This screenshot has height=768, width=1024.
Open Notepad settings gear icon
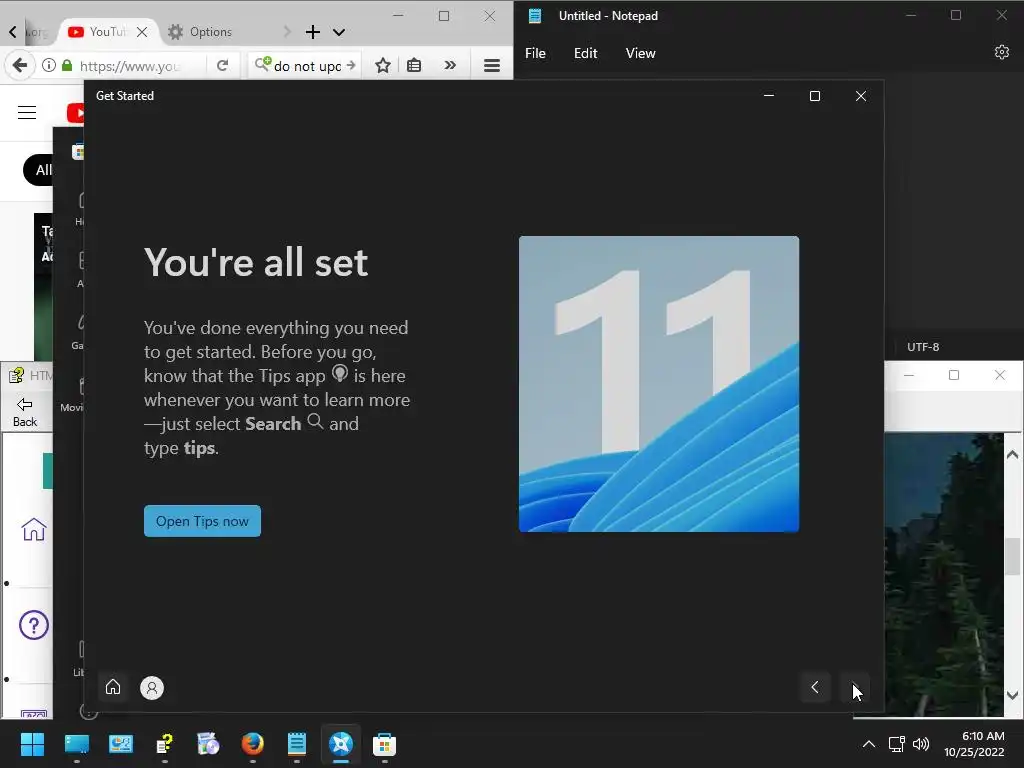(1001, 52)
